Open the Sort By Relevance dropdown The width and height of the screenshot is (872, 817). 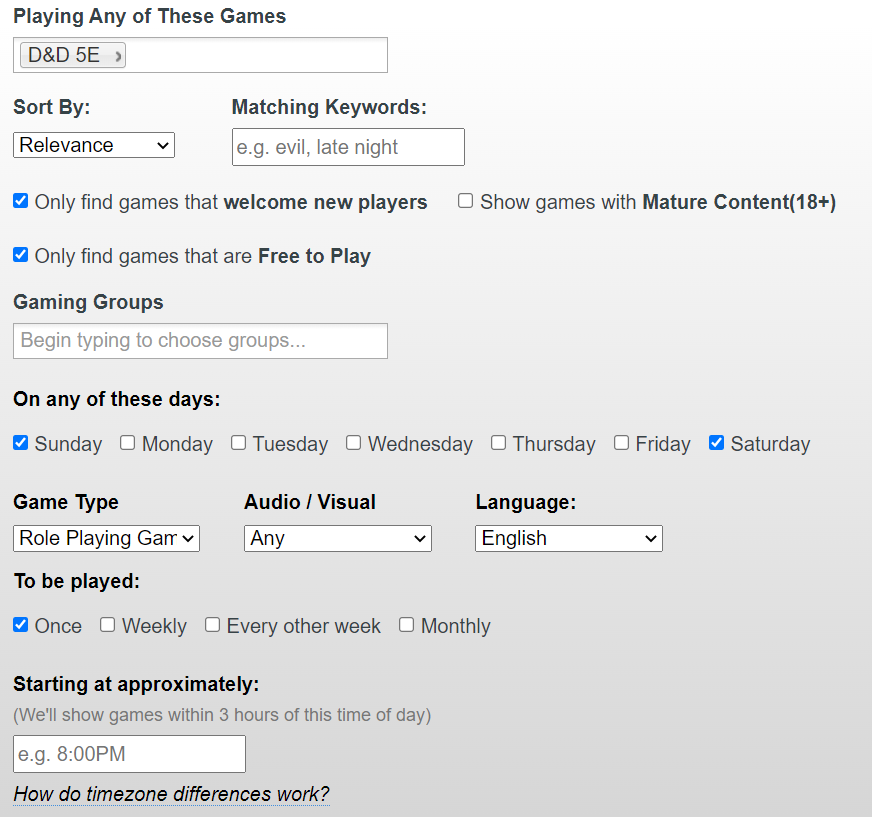[94, 145]
